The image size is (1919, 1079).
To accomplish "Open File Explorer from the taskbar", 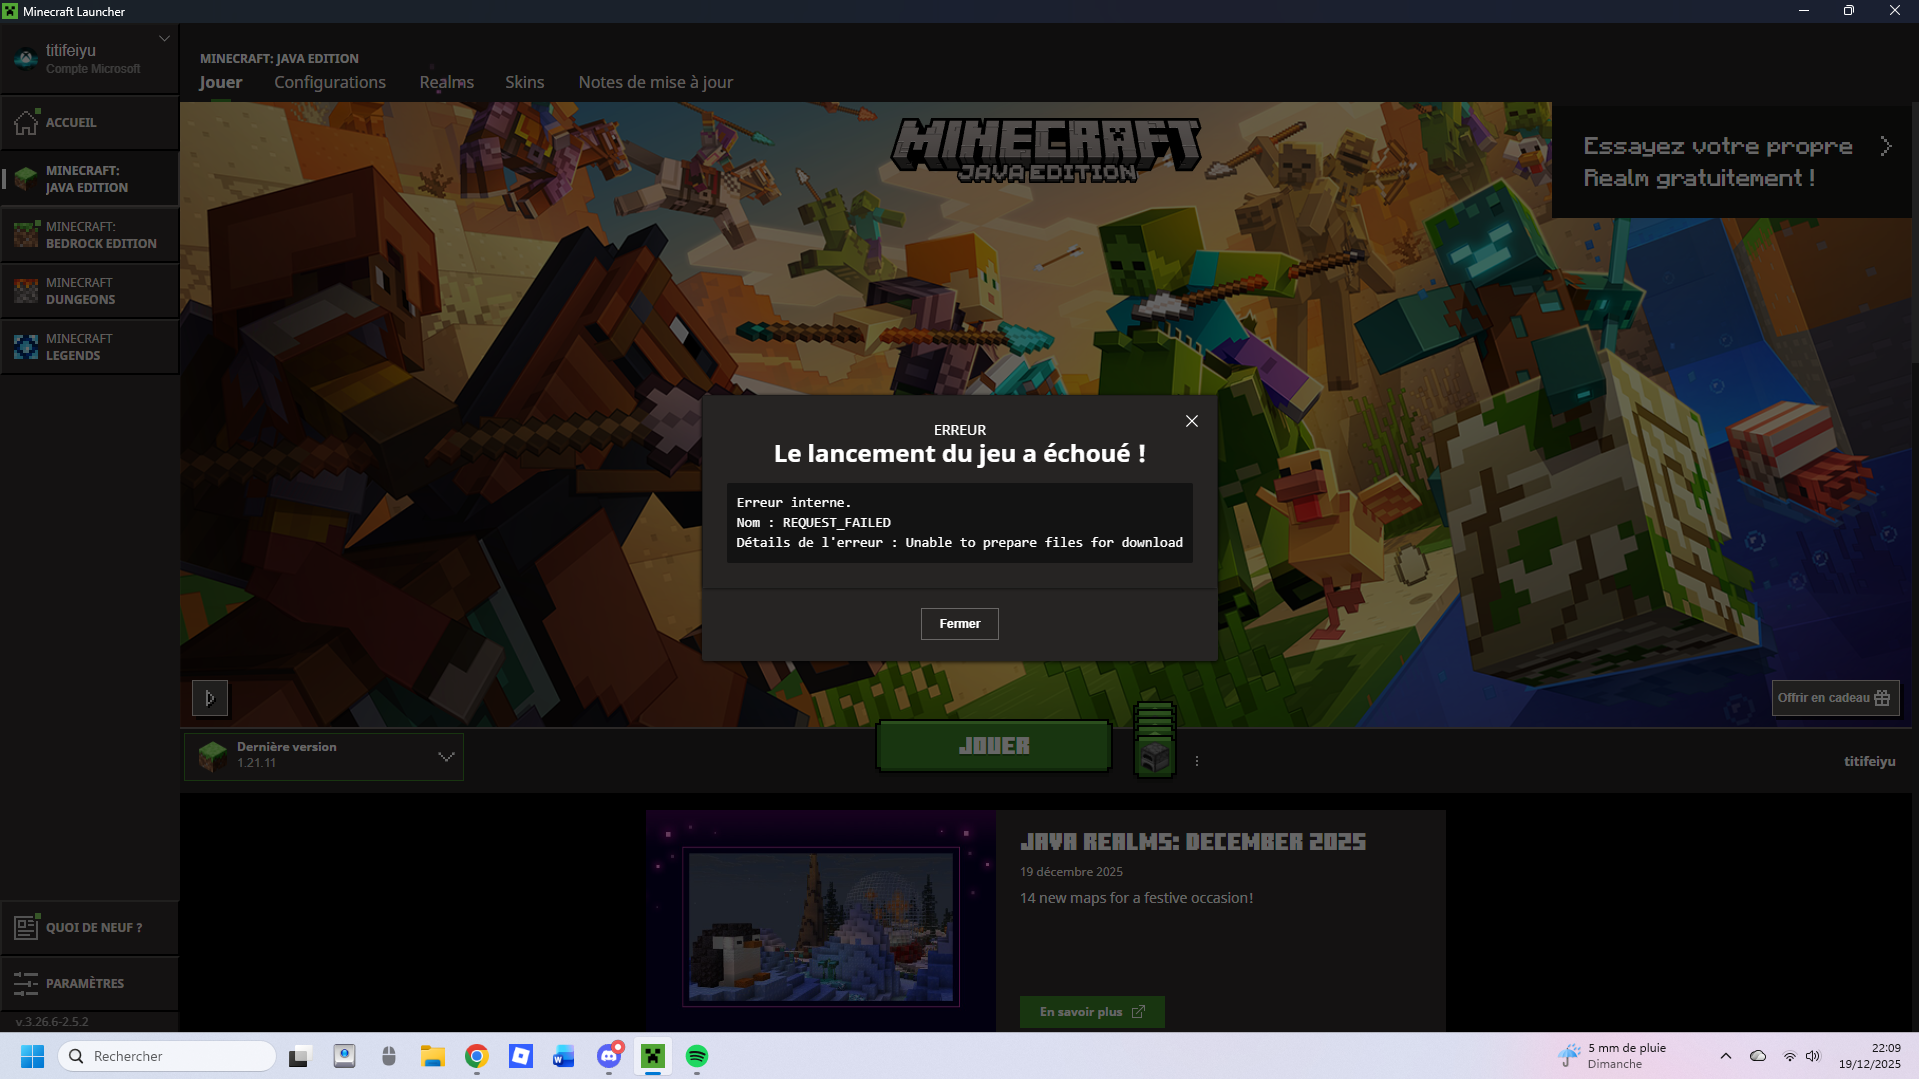I will pyautogui.click(x=432, y=1056).
